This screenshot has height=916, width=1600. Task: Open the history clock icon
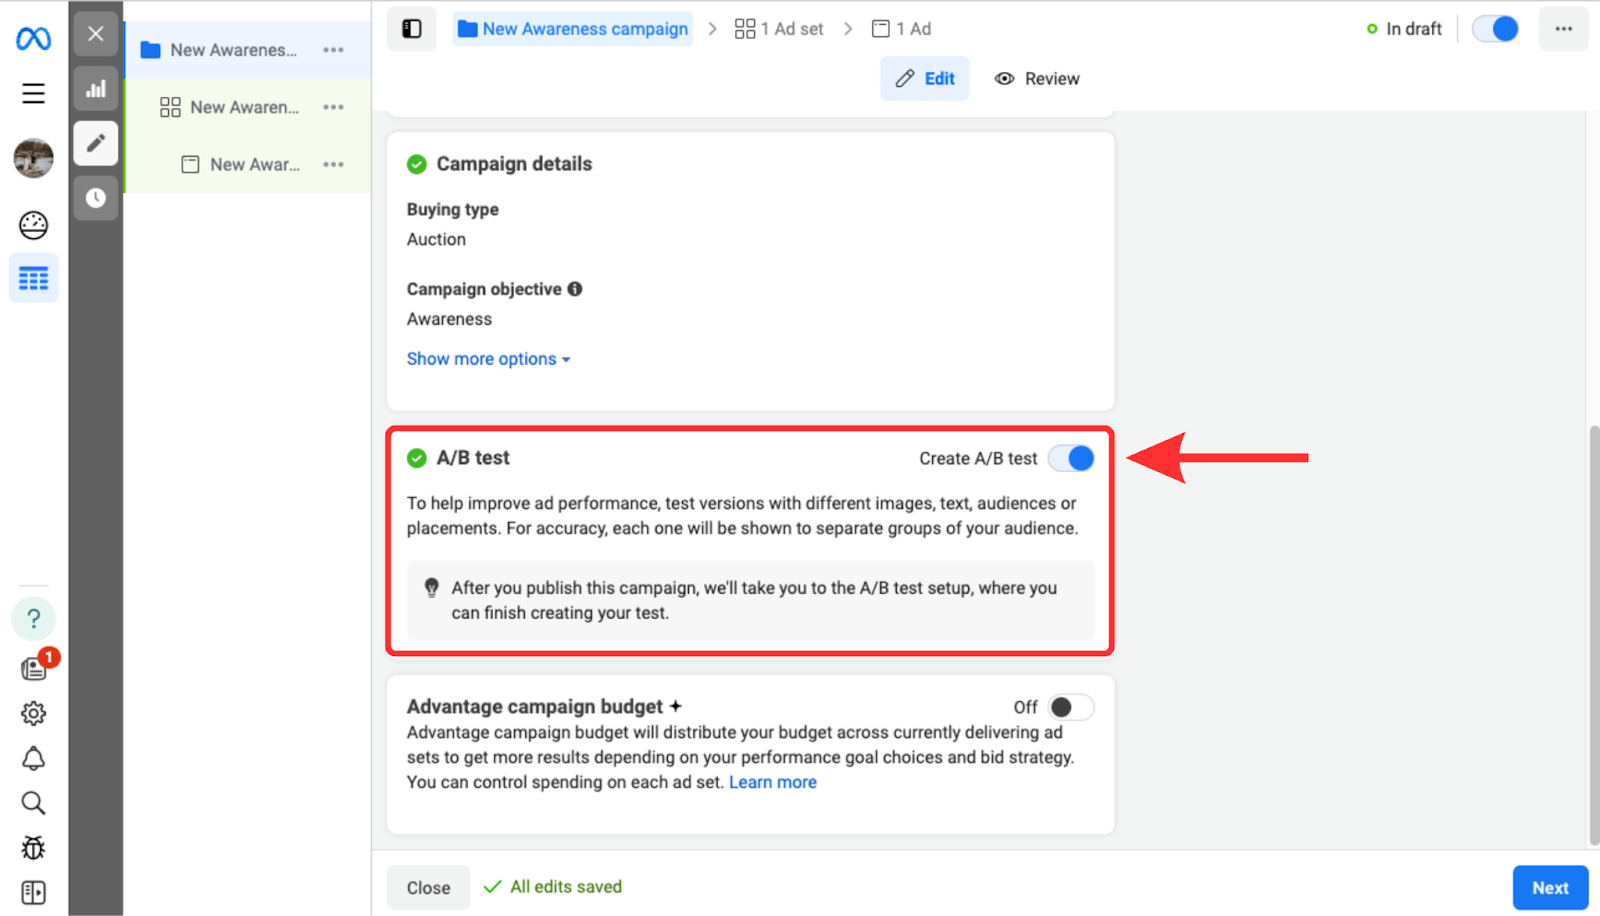pyautogui.click(x=95, y=197)
